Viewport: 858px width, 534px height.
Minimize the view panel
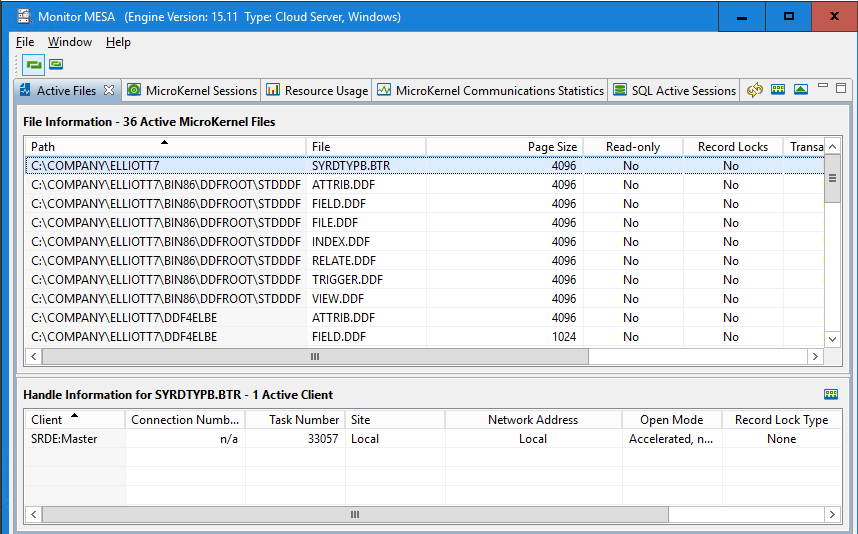coord(822,86)
